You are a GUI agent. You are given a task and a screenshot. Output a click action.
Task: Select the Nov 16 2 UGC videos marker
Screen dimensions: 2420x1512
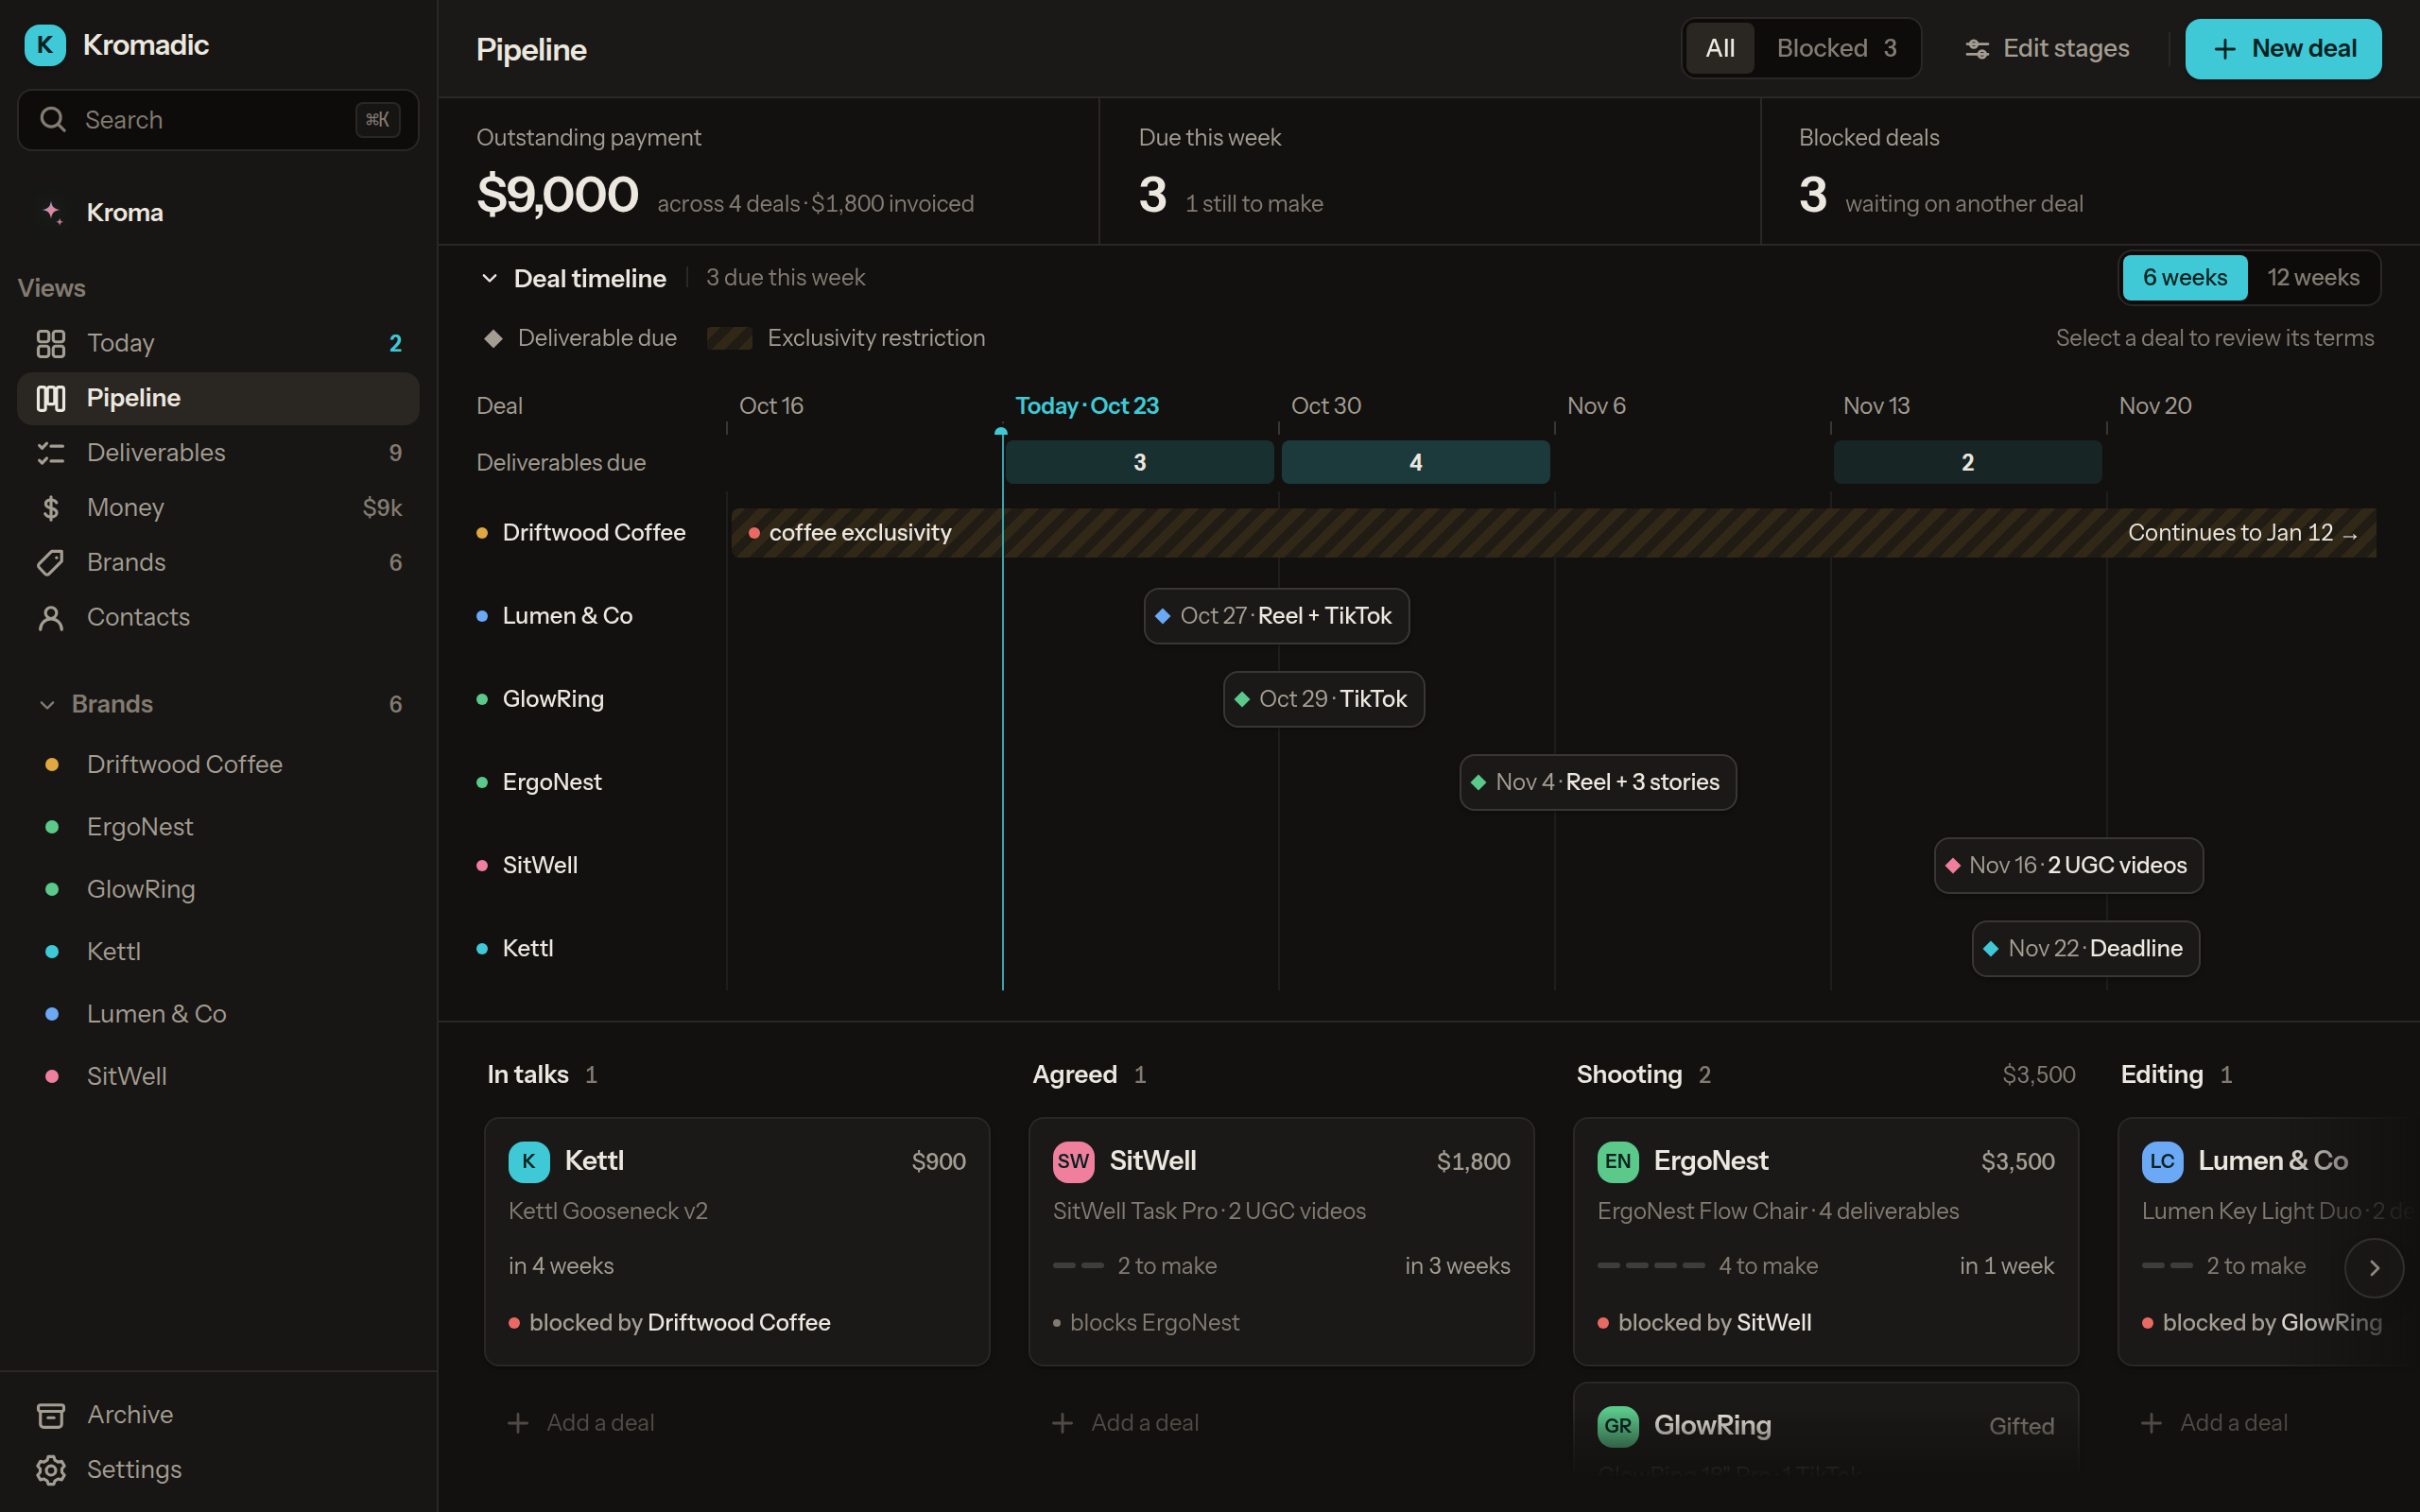coord(2069,865)
